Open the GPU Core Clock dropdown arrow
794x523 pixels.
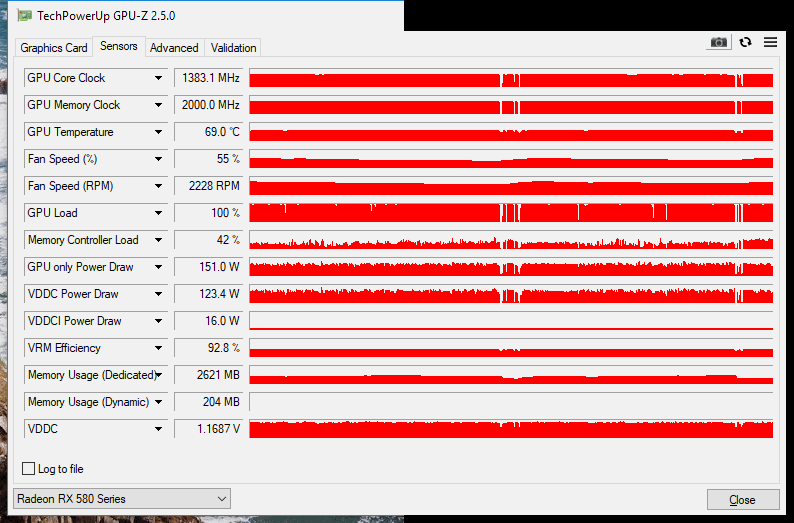tap(158, 78)
